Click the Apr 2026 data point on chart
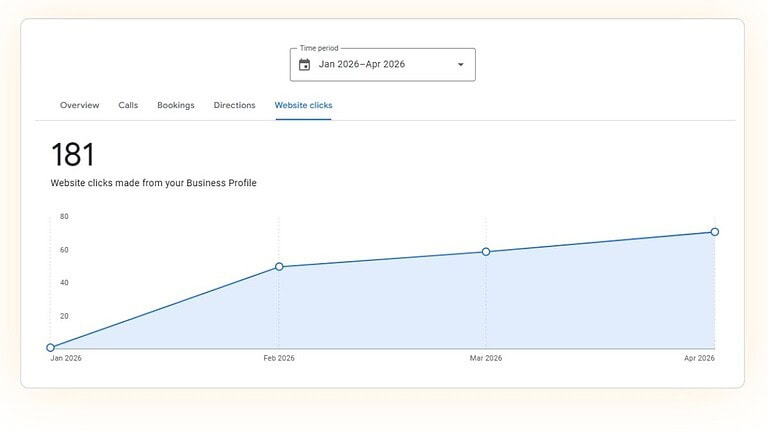768x432 pixels. tap(715, 232)
